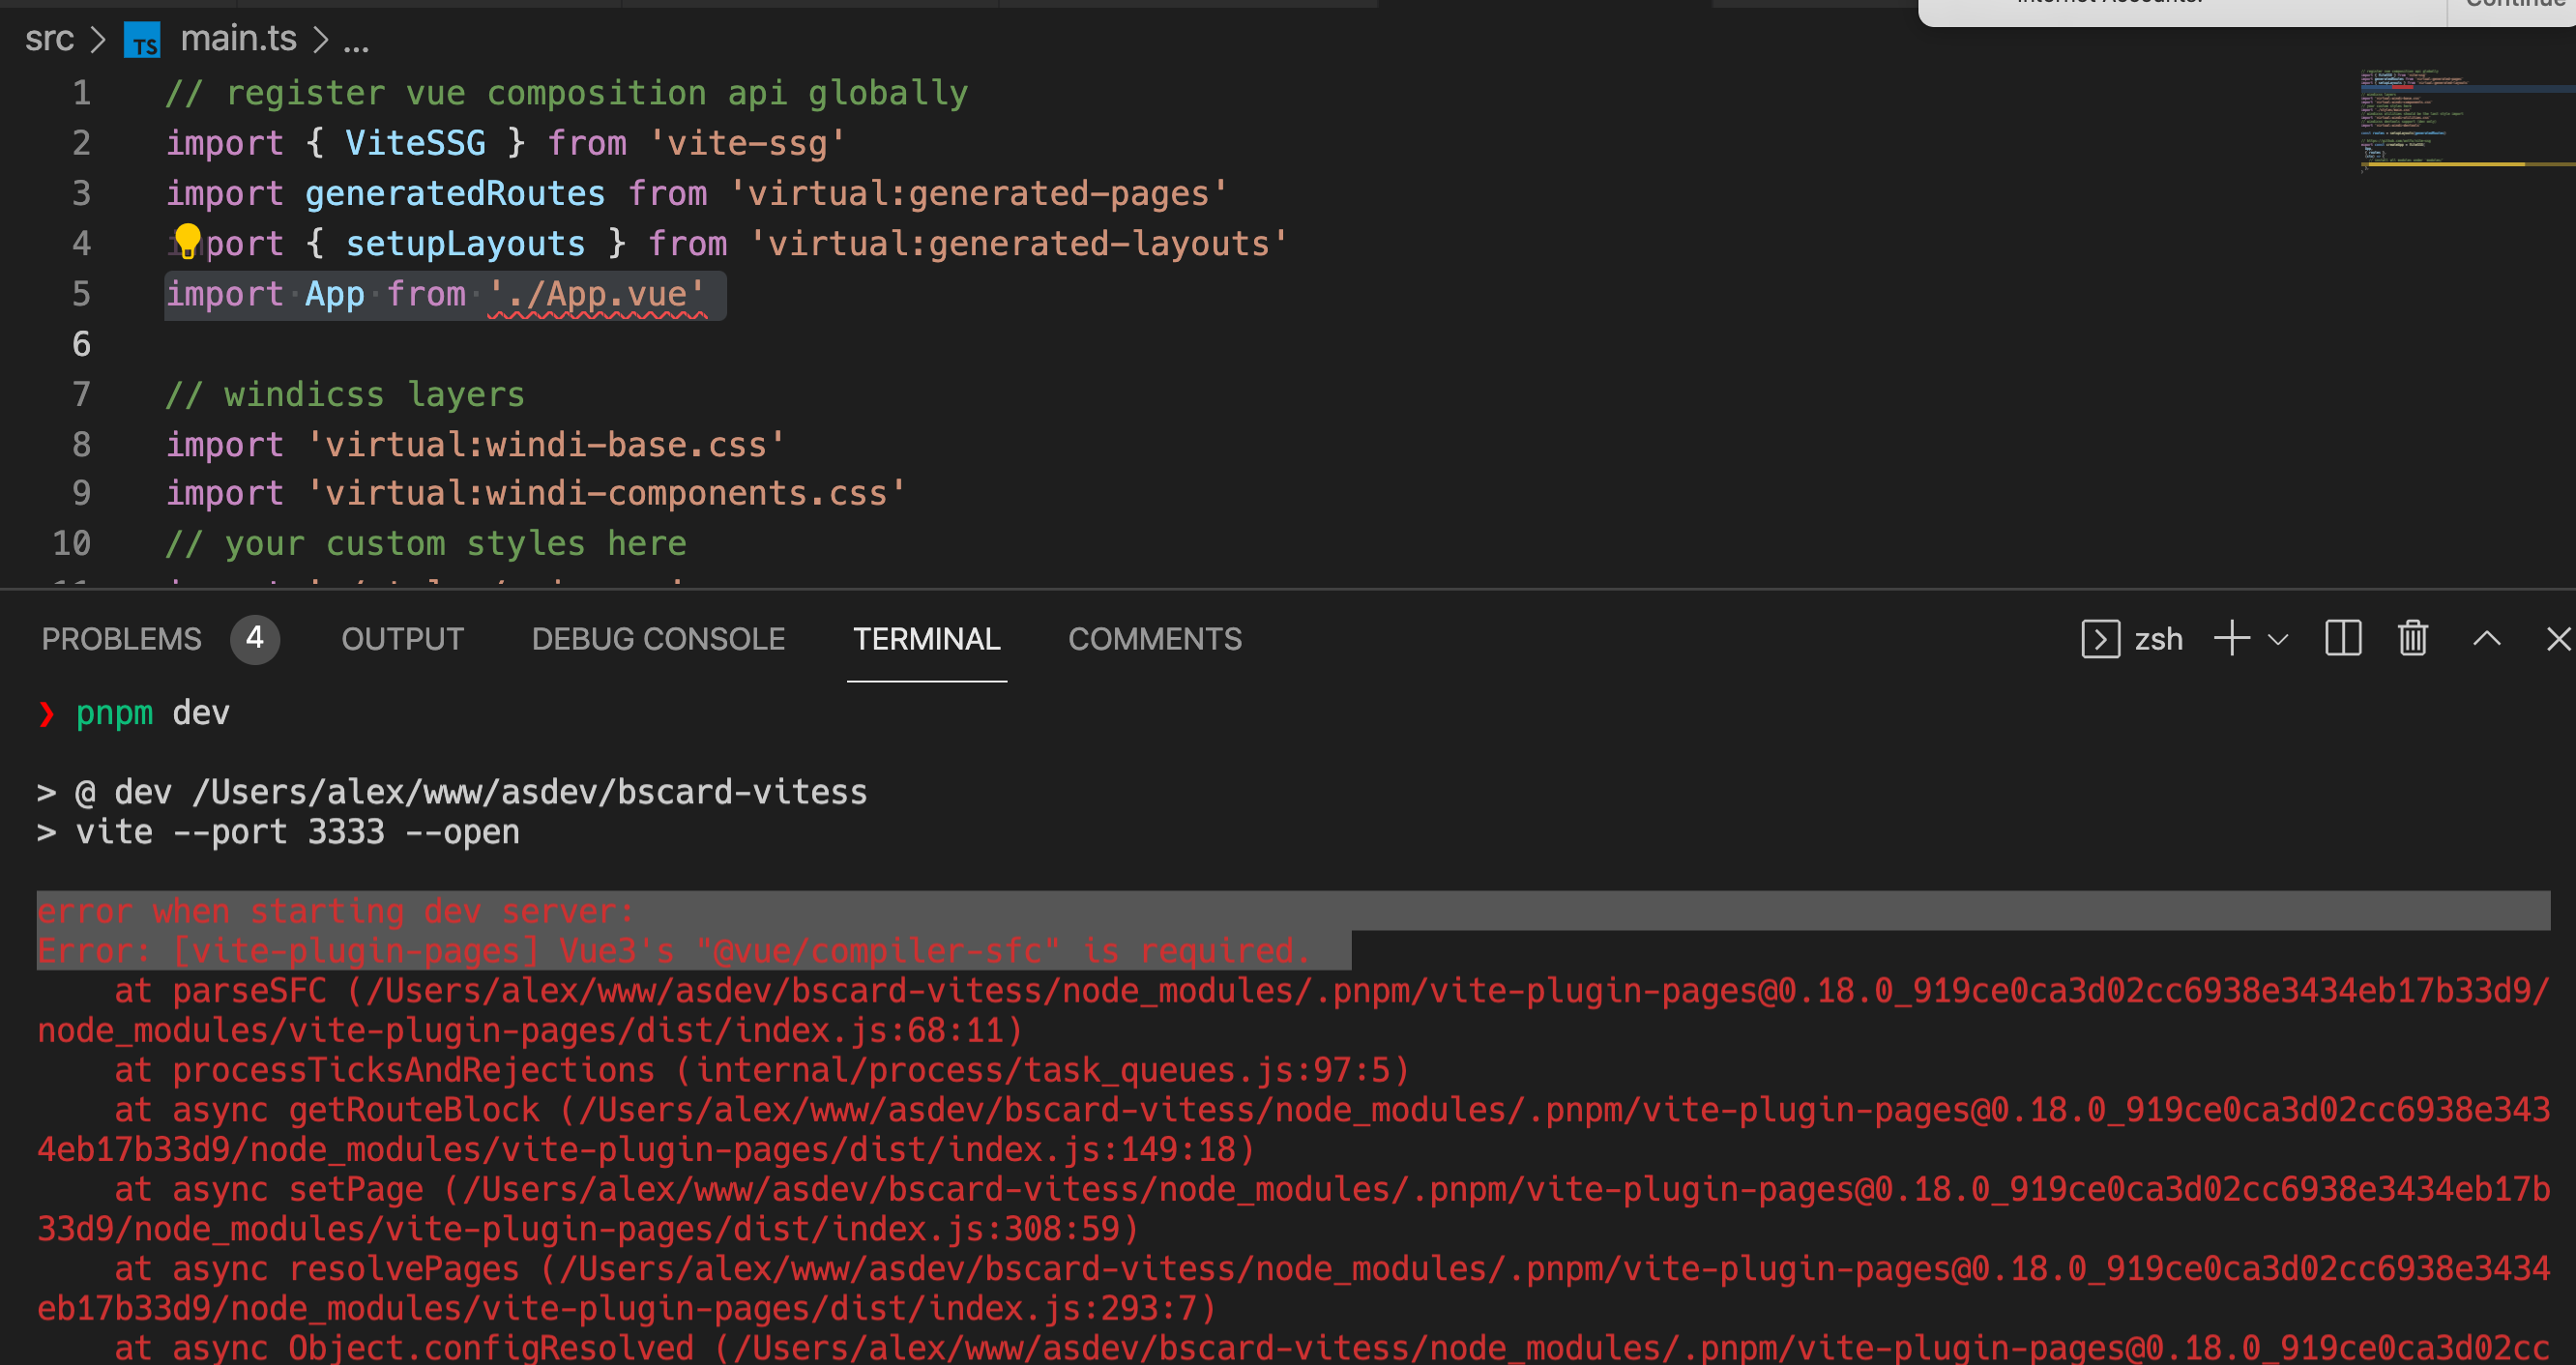Click 'virtual:windi-base.css' import
The image size is (2576, 1365).
click(546, 444)
